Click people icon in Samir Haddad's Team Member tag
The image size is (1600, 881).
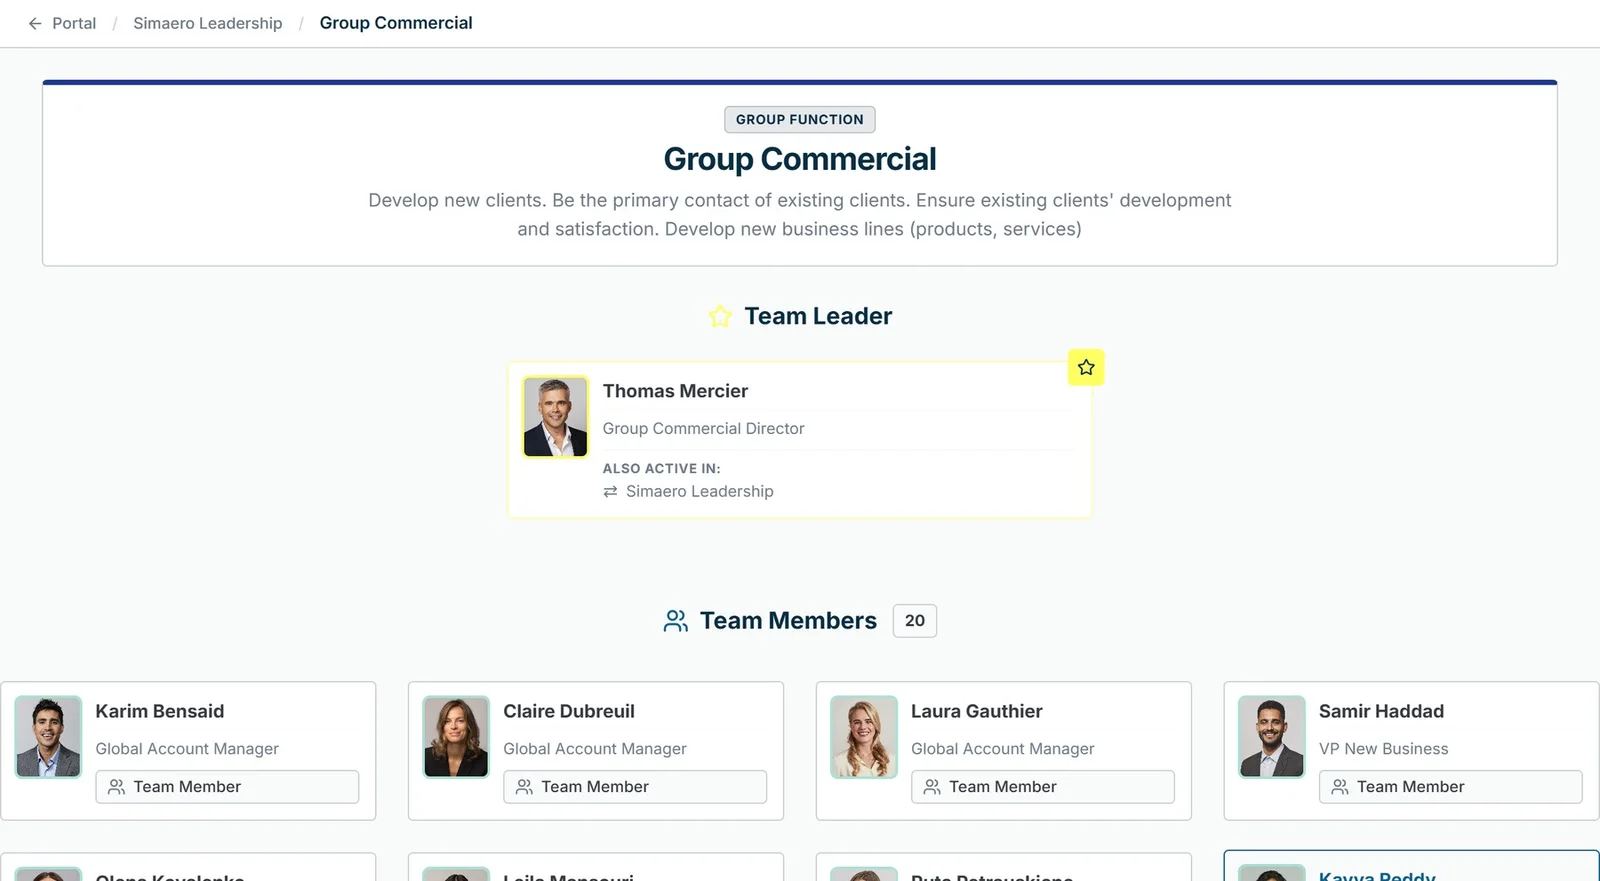tap(1340, 787)
